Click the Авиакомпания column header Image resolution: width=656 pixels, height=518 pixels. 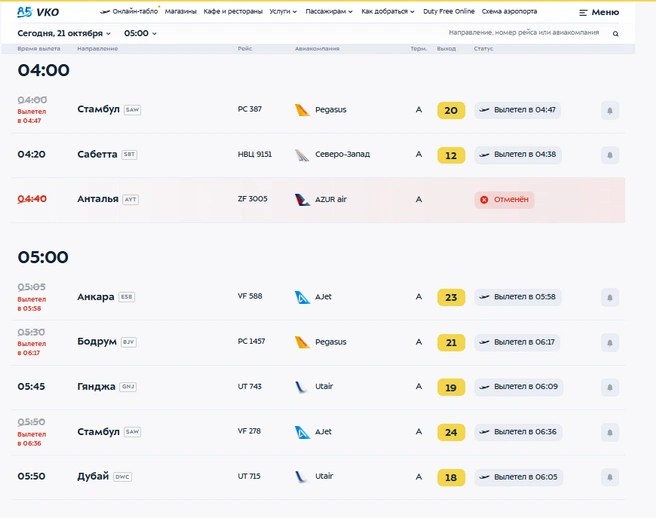pos(317,49)
